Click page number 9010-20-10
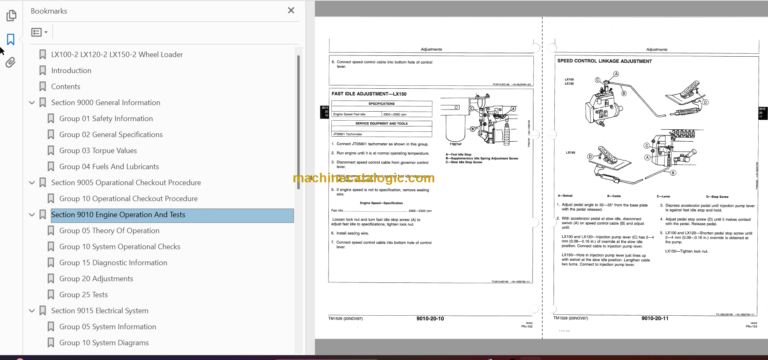 tap(430, 319)
